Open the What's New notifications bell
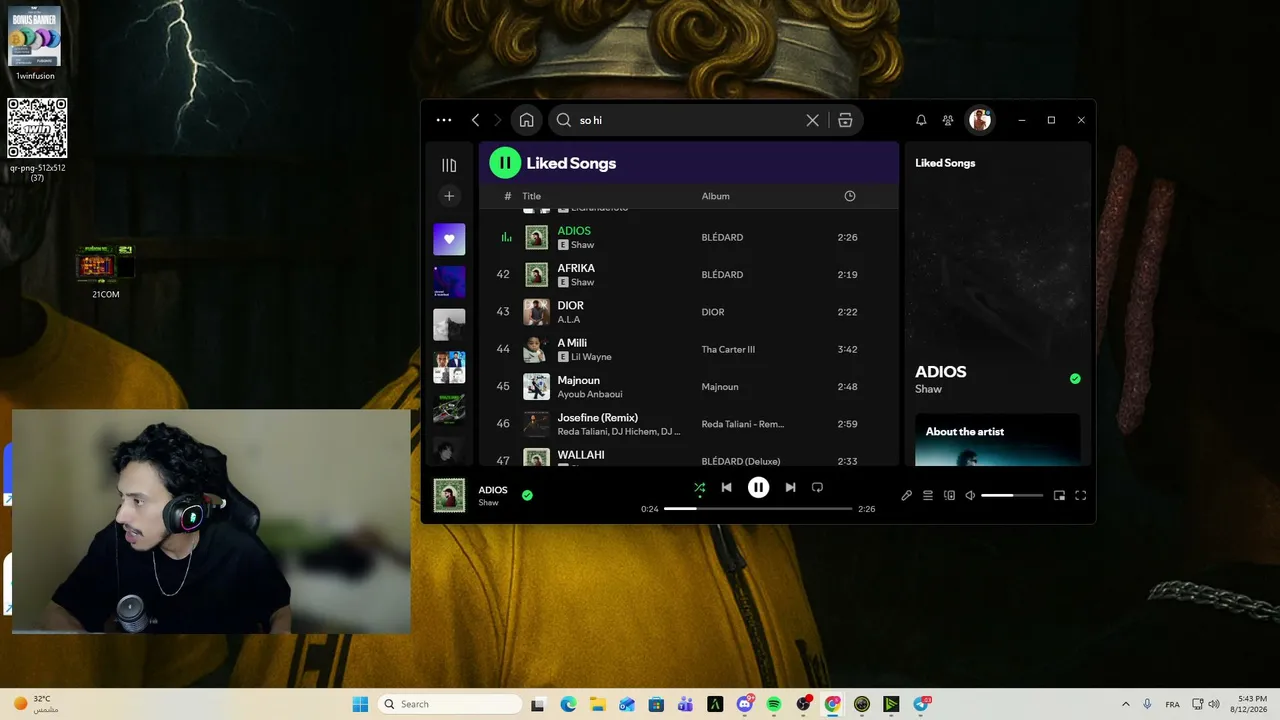The image size is (1280, 720). (x=921, y=120)
